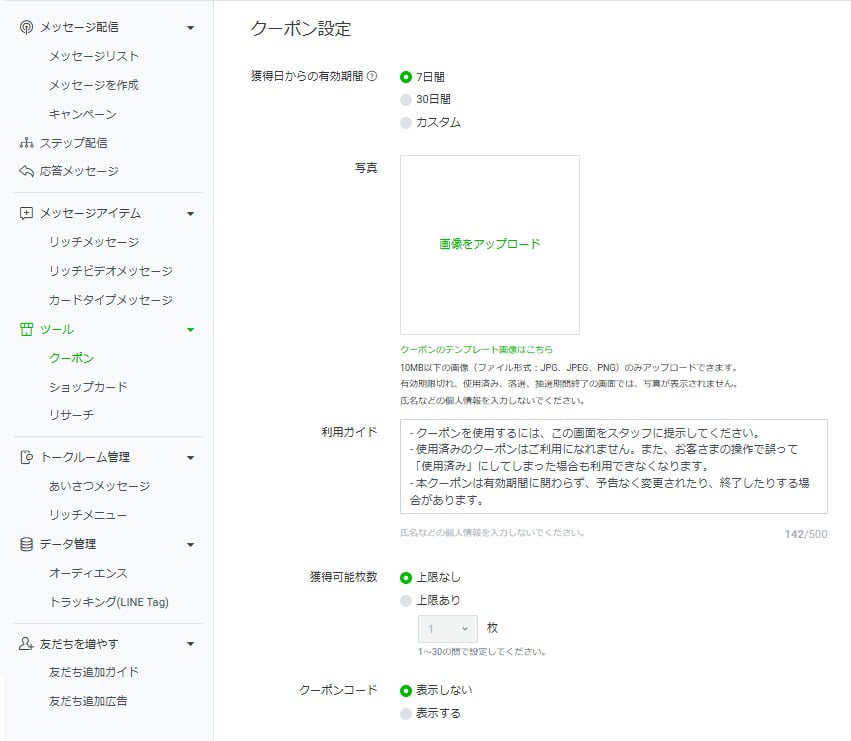Collapse the トークルーム管理 section arrow
Image resolution: width=851 pixels, height=741 pixels.
(190, 458)
